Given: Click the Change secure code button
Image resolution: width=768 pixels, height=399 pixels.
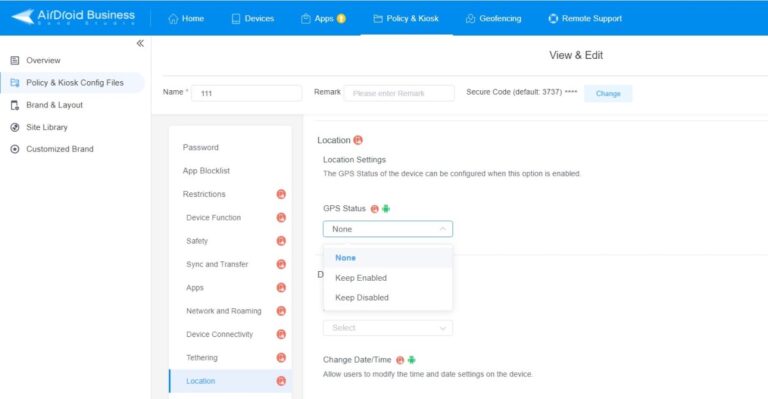Looking at the screenshot, I should pyautogui.click(x=608, y=94).
